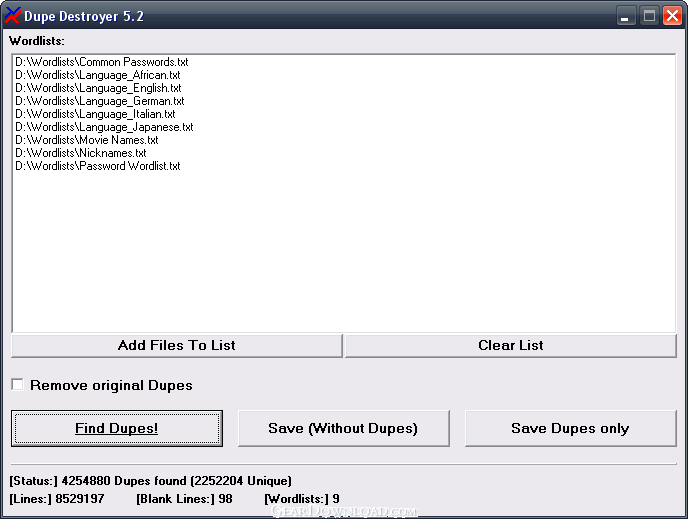The image size is (688, 519).
Task: Select Language_Italian.txt entry
Action: pos(95,114)
